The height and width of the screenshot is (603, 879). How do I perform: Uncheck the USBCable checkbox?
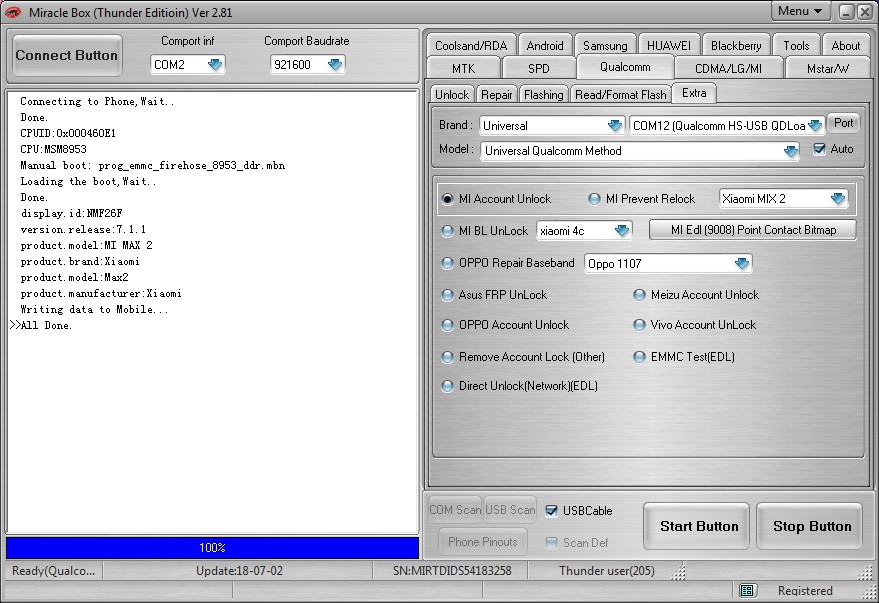[x=551, y=511]
